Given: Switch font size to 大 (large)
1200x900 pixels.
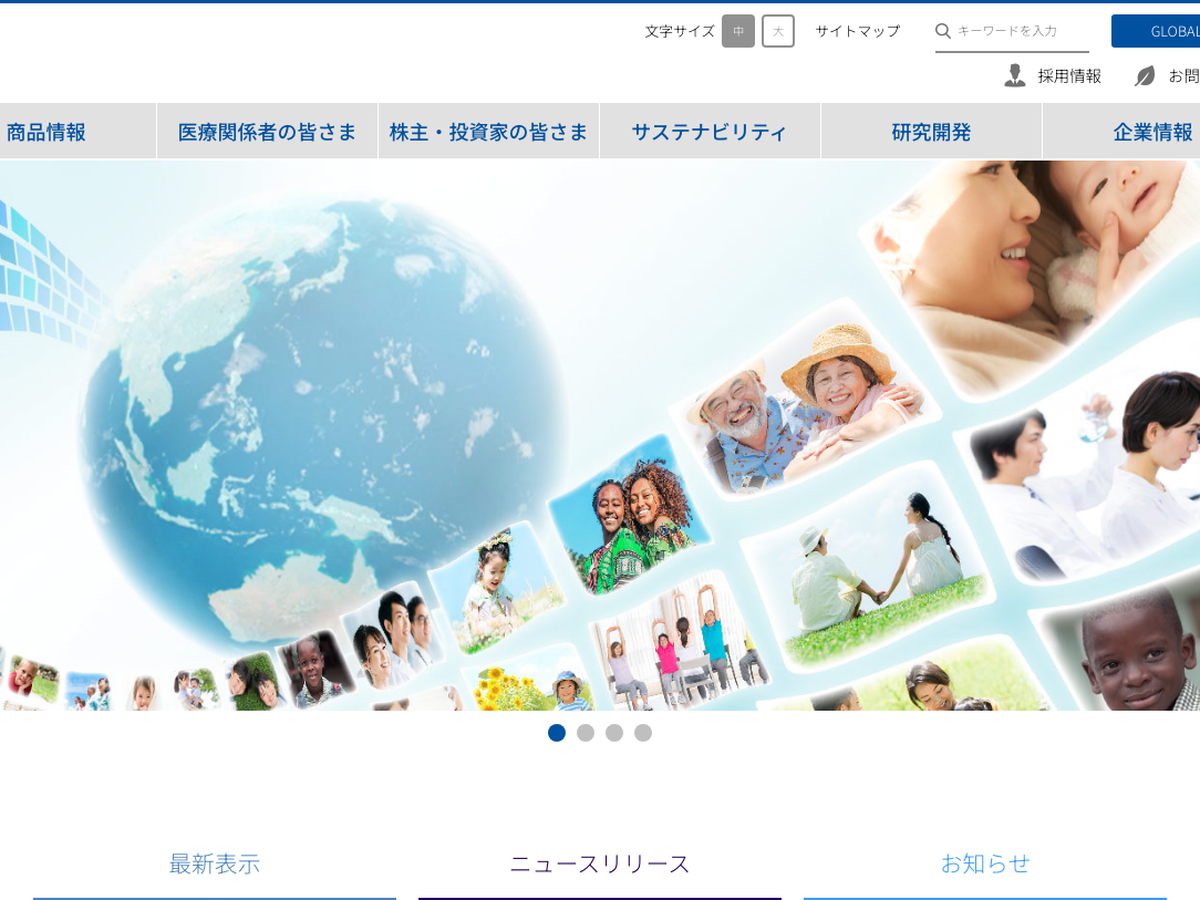Looking at the screenshot, I should point(778,31).
